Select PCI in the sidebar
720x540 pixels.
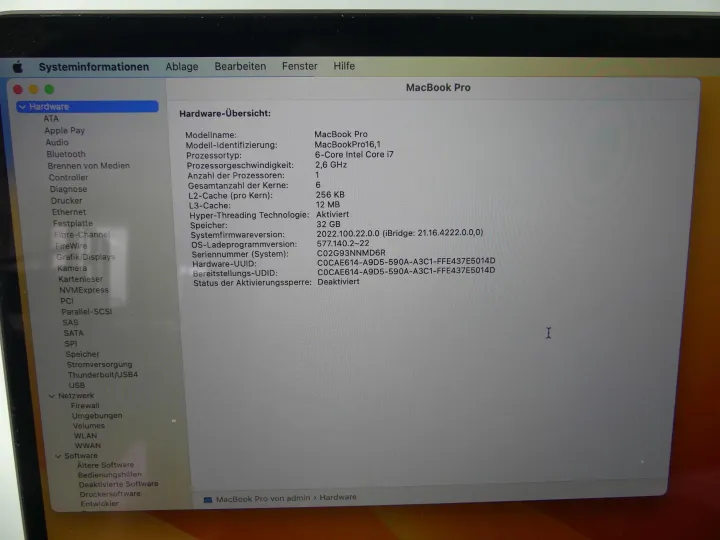click(x=67, y=301)
